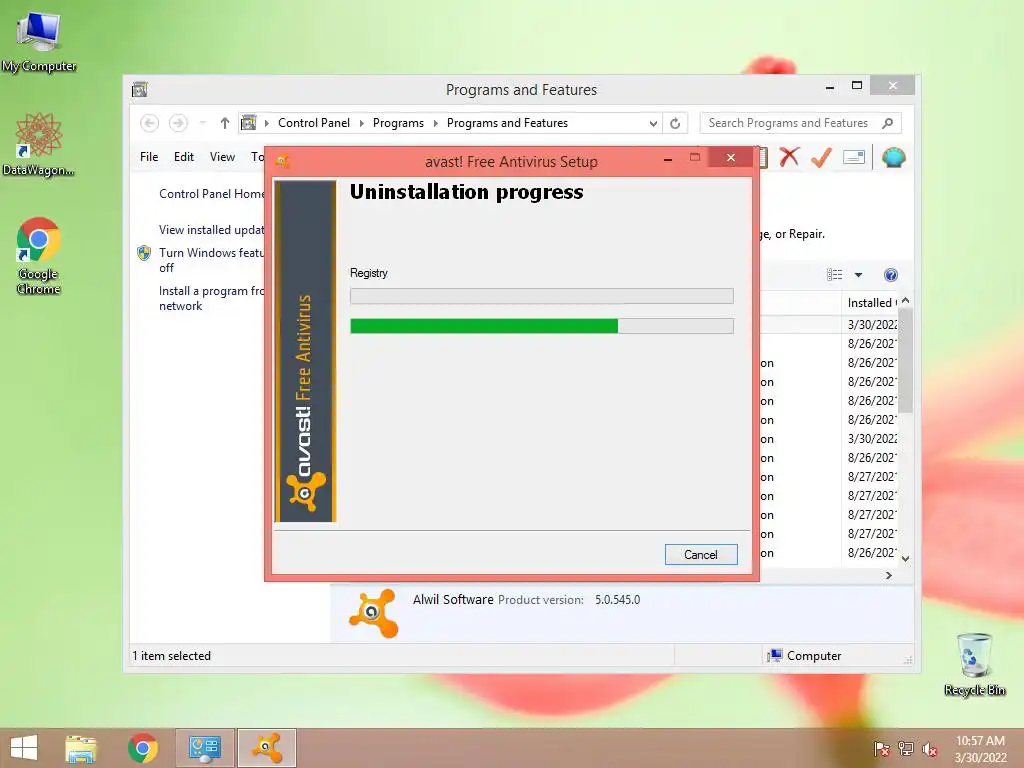Open the taskbar clock showing 10:57 AM
The image size is (1024, 768).
point(980,749)
